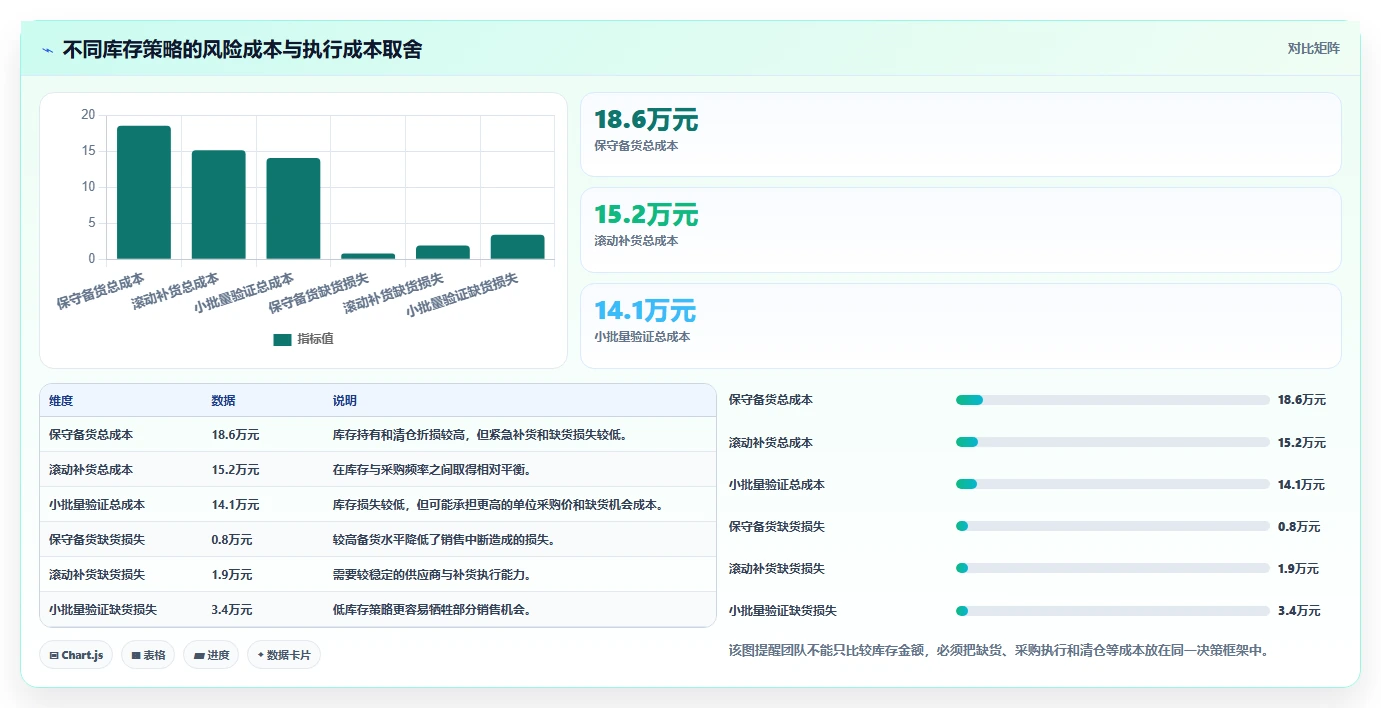Image resolution: width=1381 pixels, height=708 pixels.
Task: Click the 滚动补货缺货损失 label in the progress list
Action: click(777, 568)
